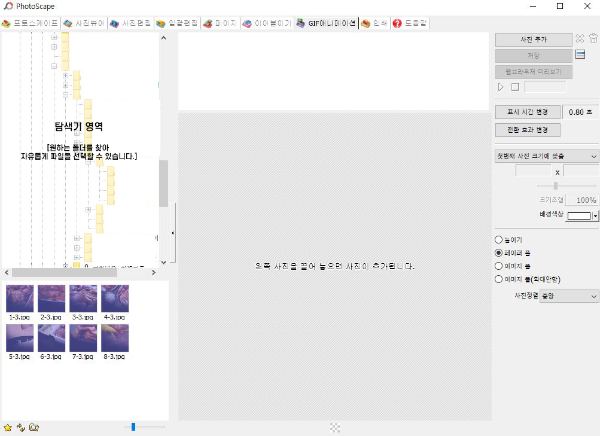
Task: Click the remove-photo X icon beside 사진 추가
Action: point(580,38)
